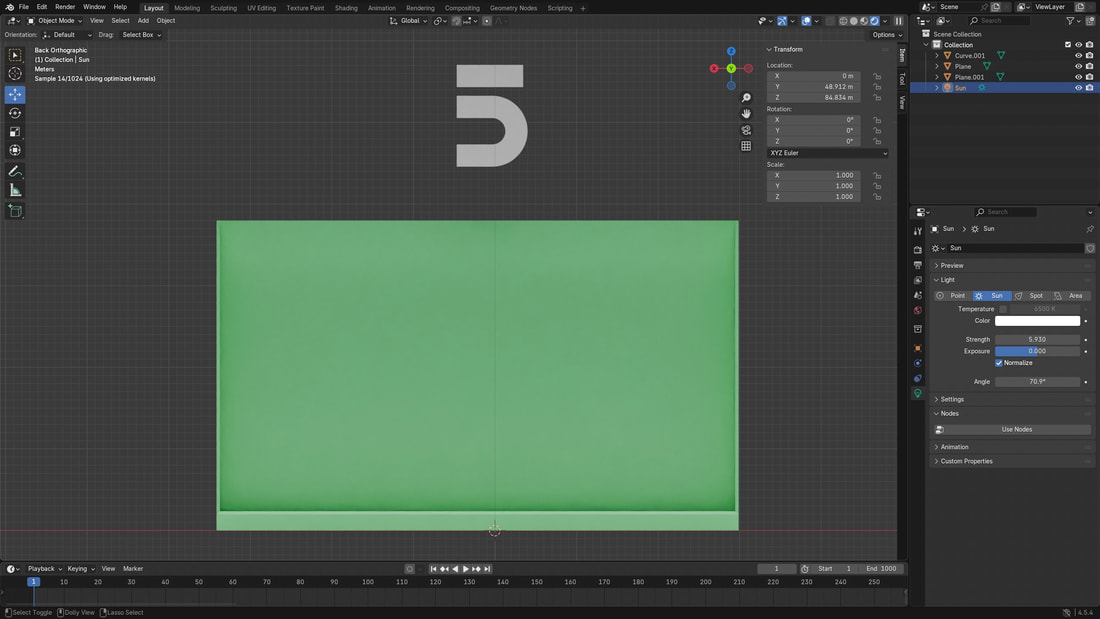Open the XYZ Euler rotation mode dropdown
This screenshot has width=1100, height=619.
(x=827, y=153)
